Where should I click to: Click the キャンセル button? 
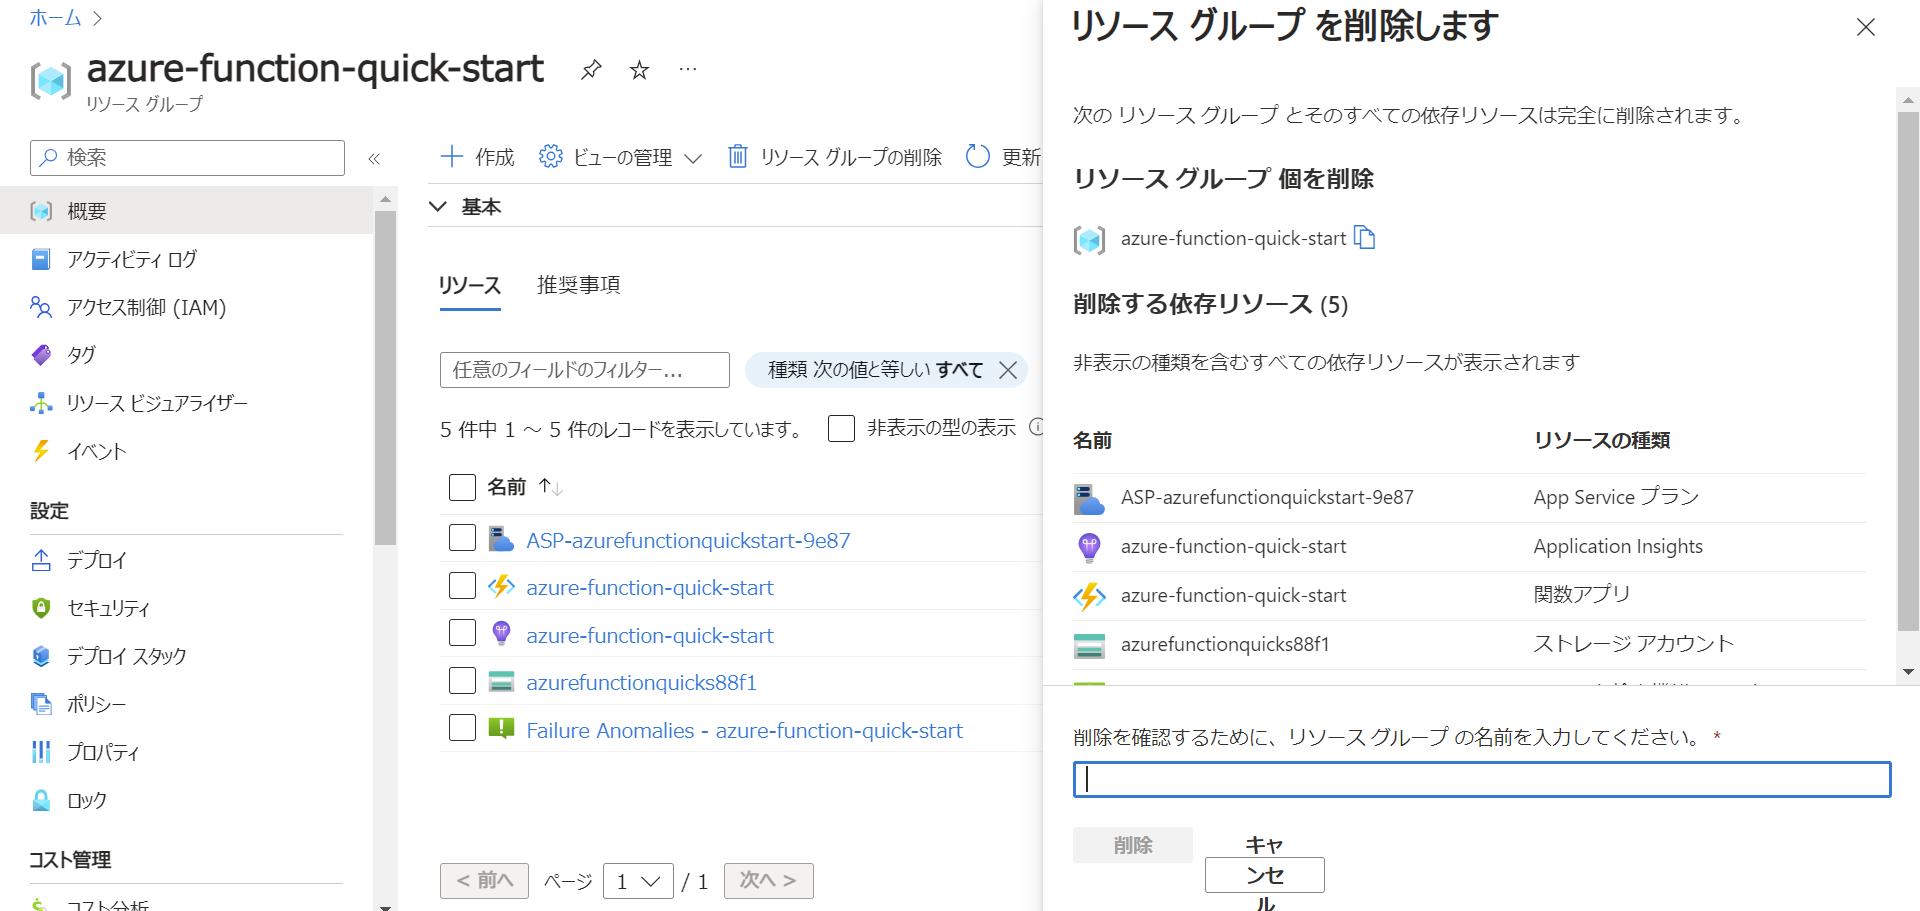[x=1263, y=874]
